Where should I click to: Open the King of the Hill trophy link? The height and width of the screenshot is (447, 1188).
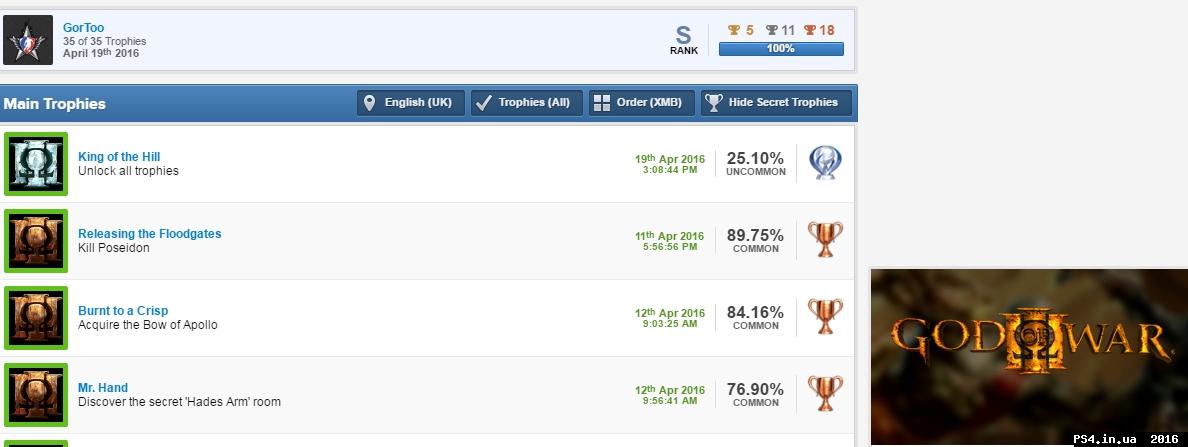click(119, 157)
